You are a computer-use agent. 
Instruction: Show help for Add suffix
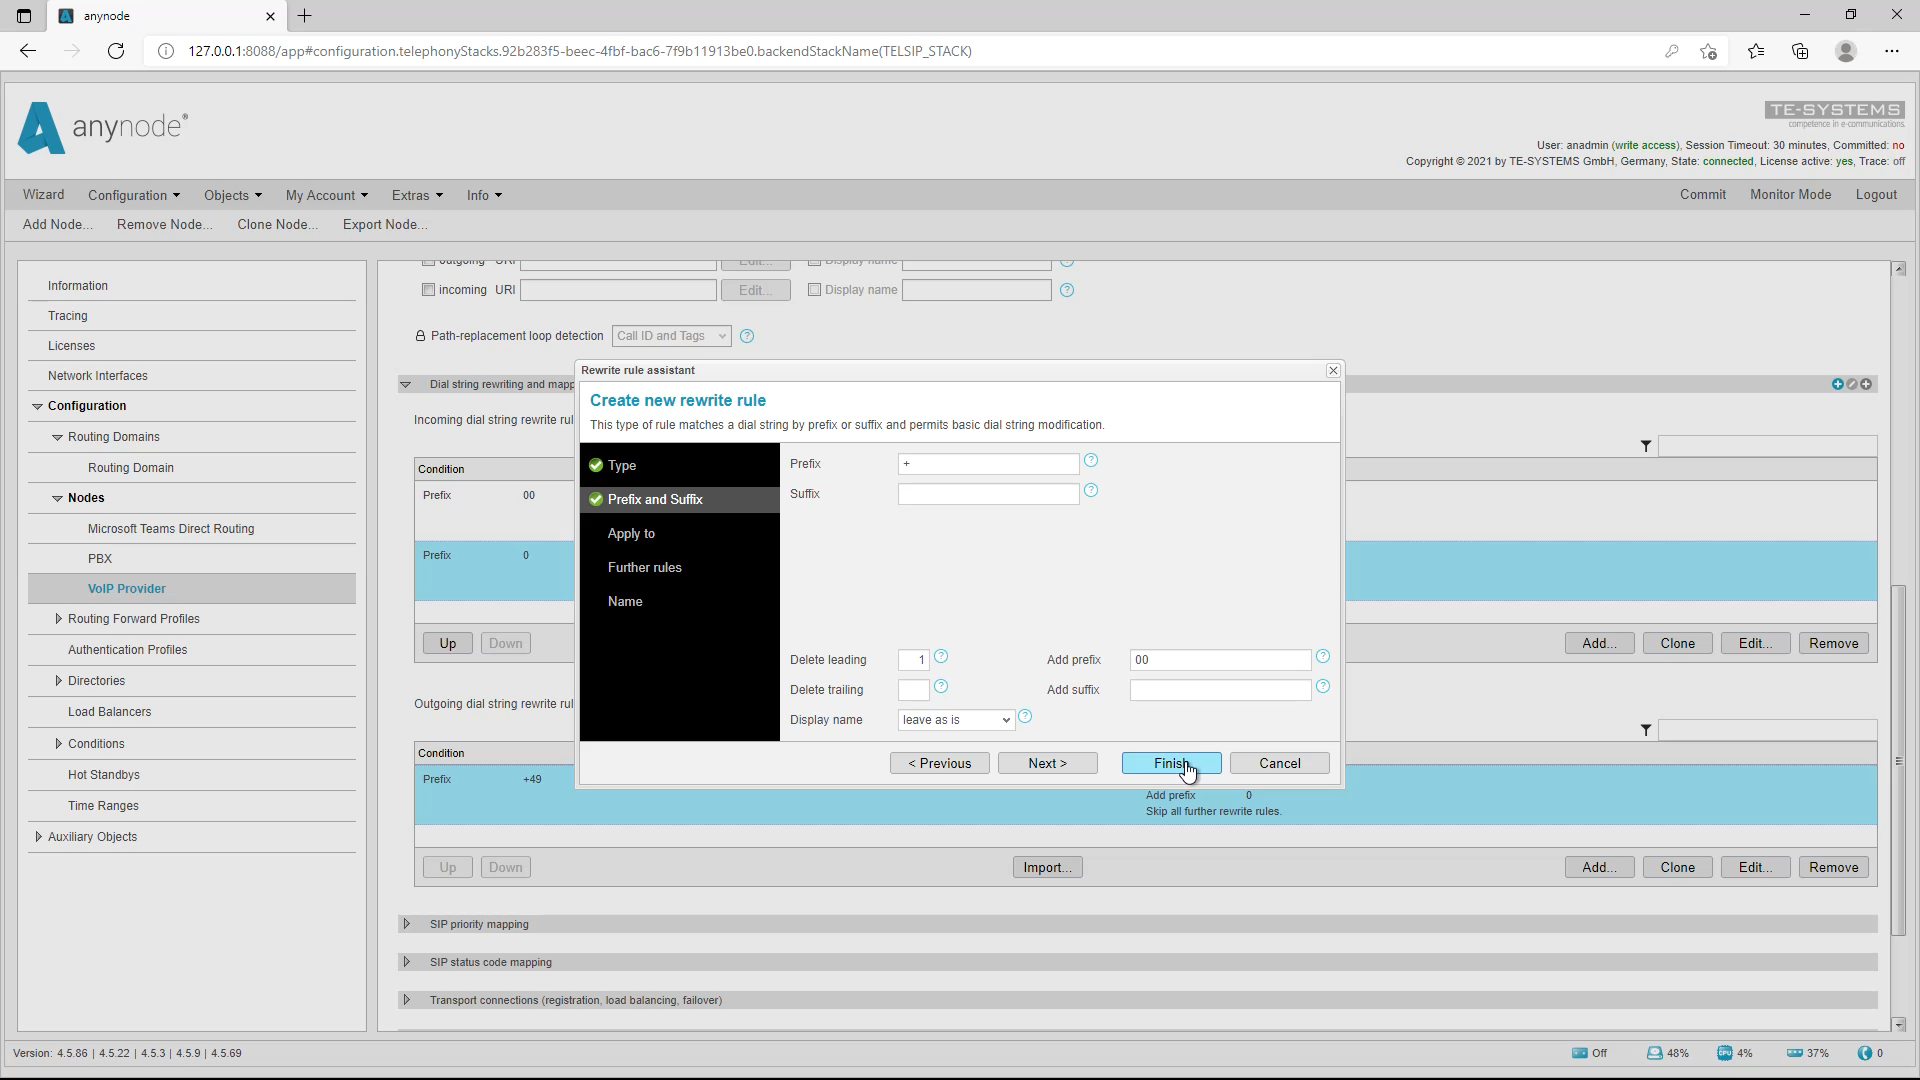coord(1323,687)
